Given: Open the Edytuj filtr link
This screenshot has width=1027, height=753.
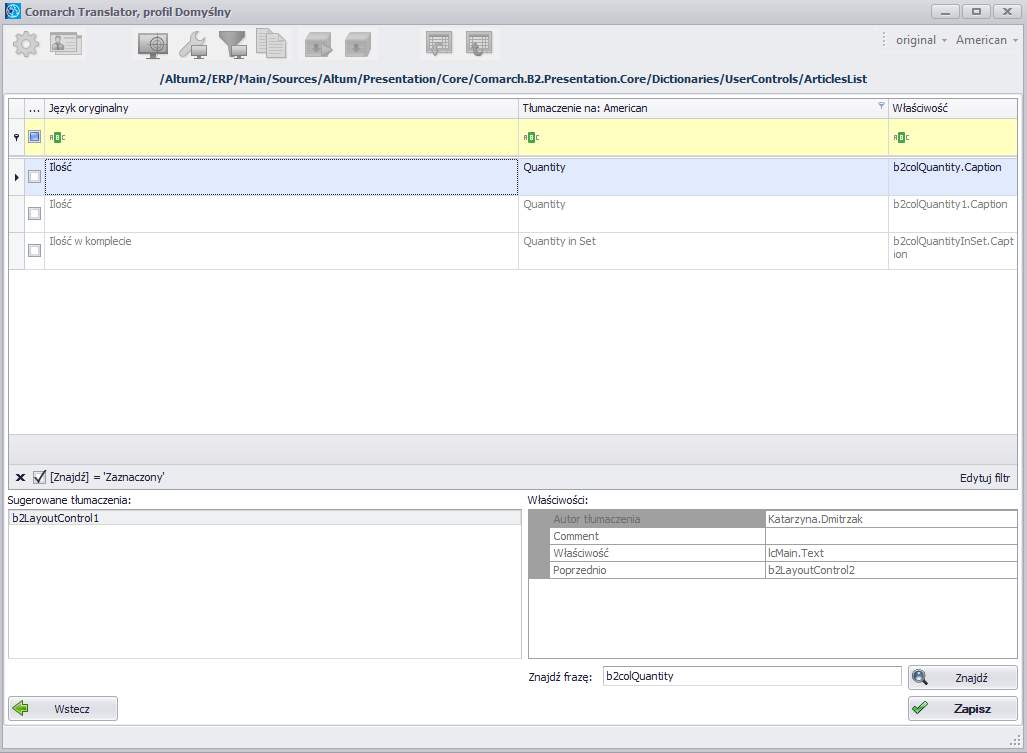Looking at the screenshot, I should click(x=985, y=478).
